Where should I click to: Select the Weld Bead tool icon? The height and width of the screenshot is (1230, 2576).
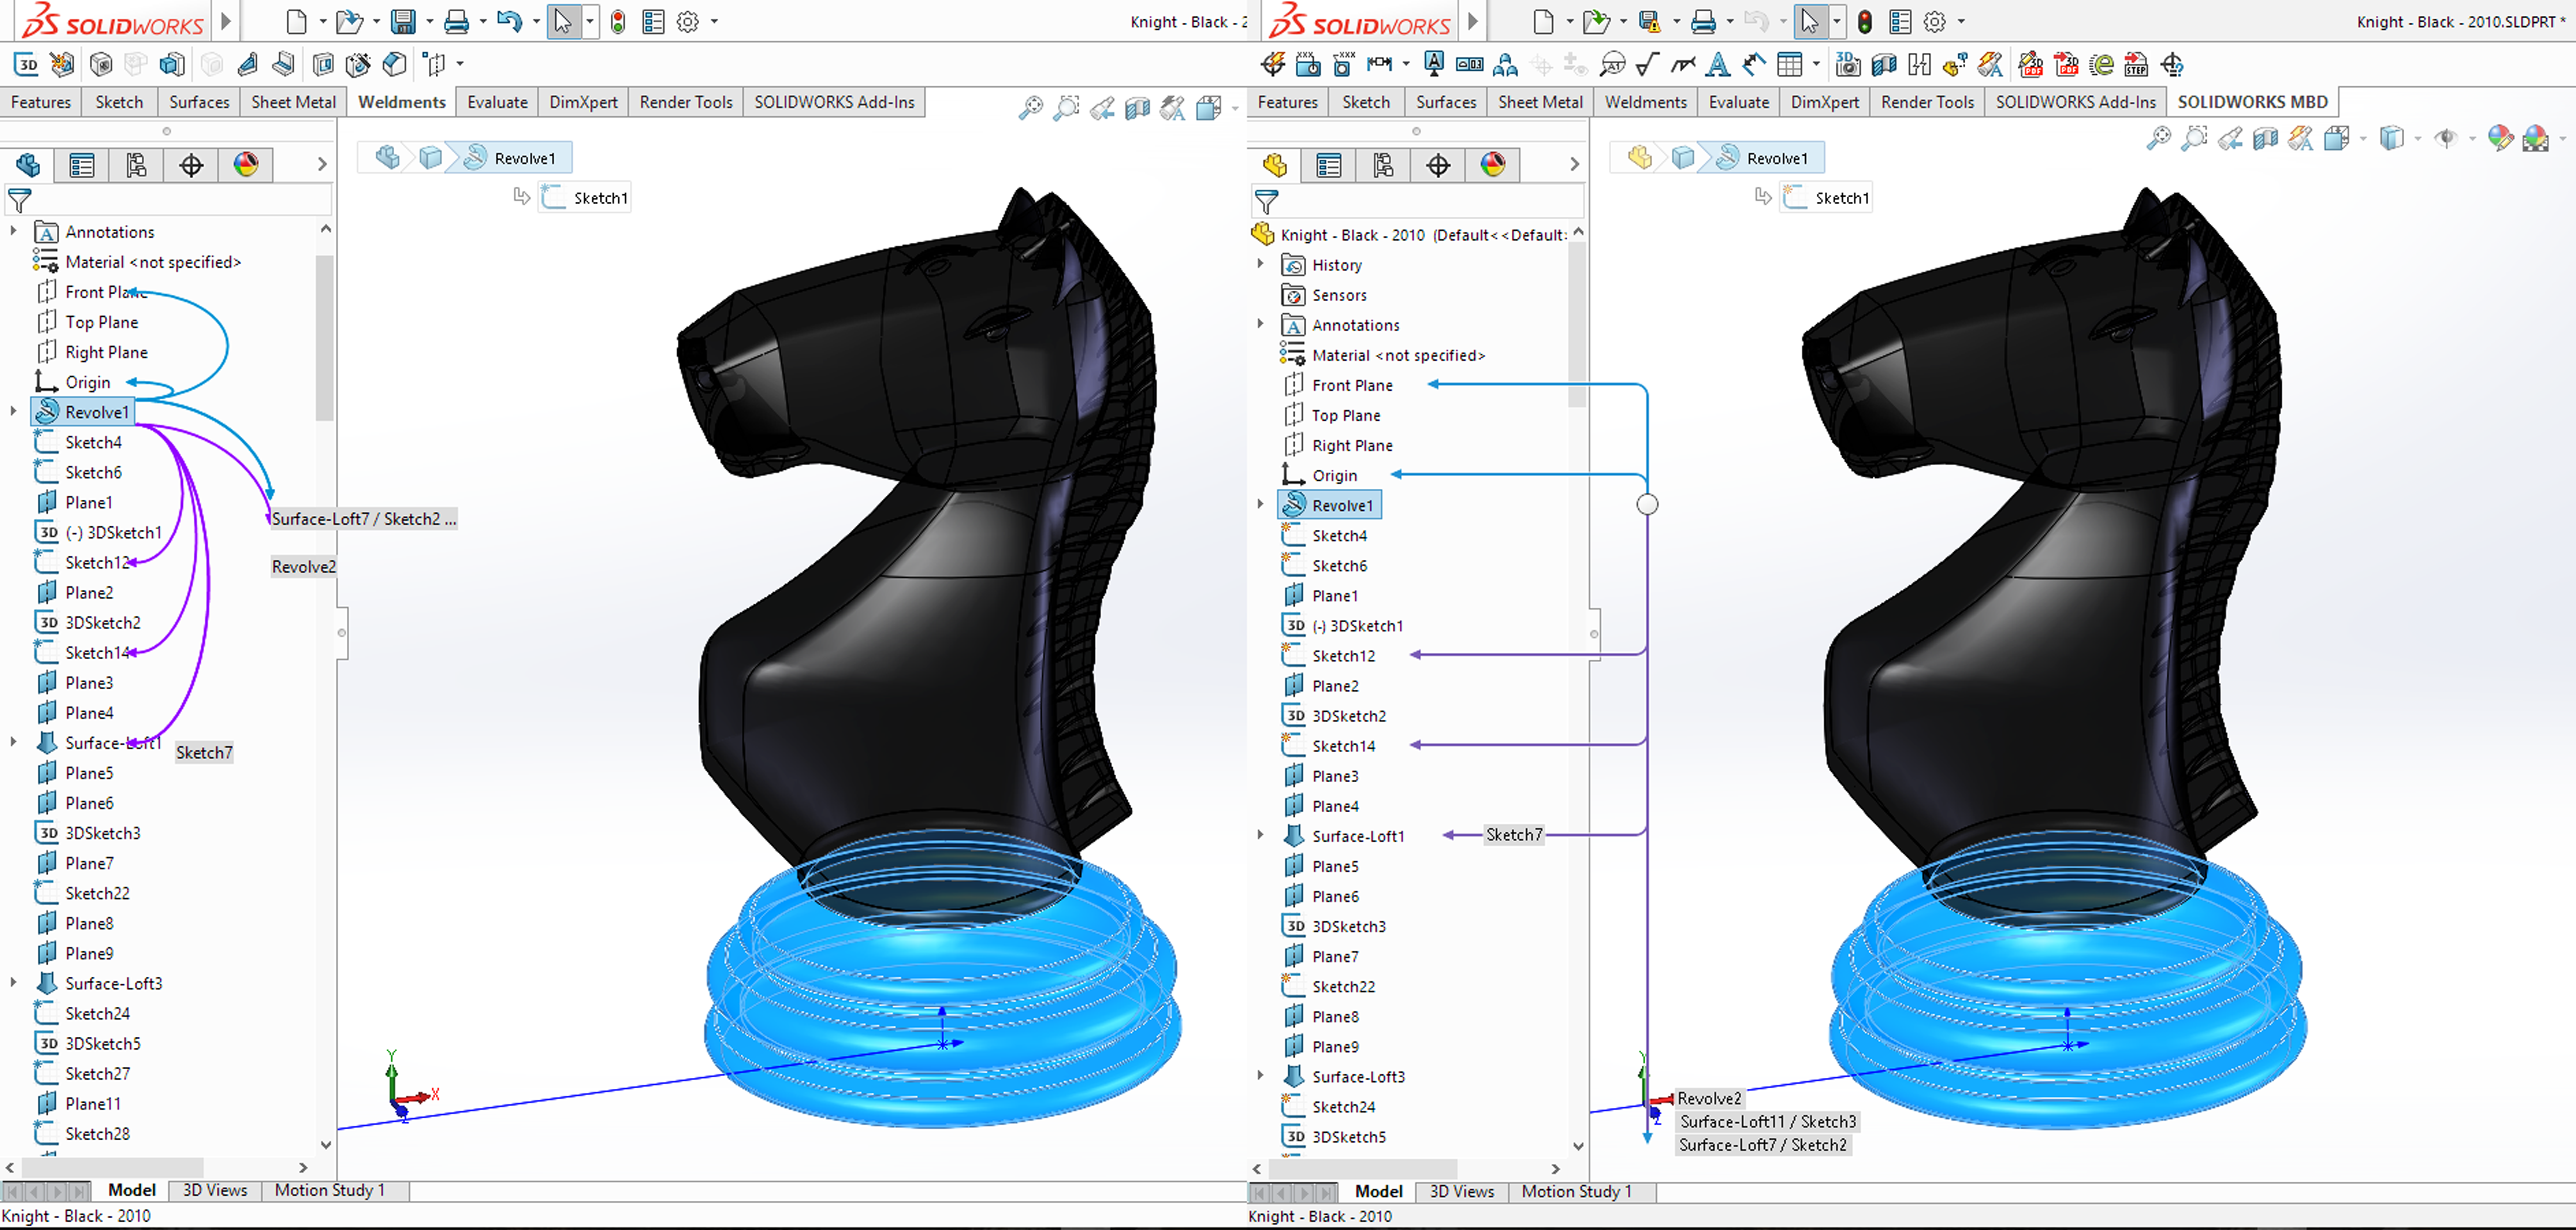coord(283,64)
